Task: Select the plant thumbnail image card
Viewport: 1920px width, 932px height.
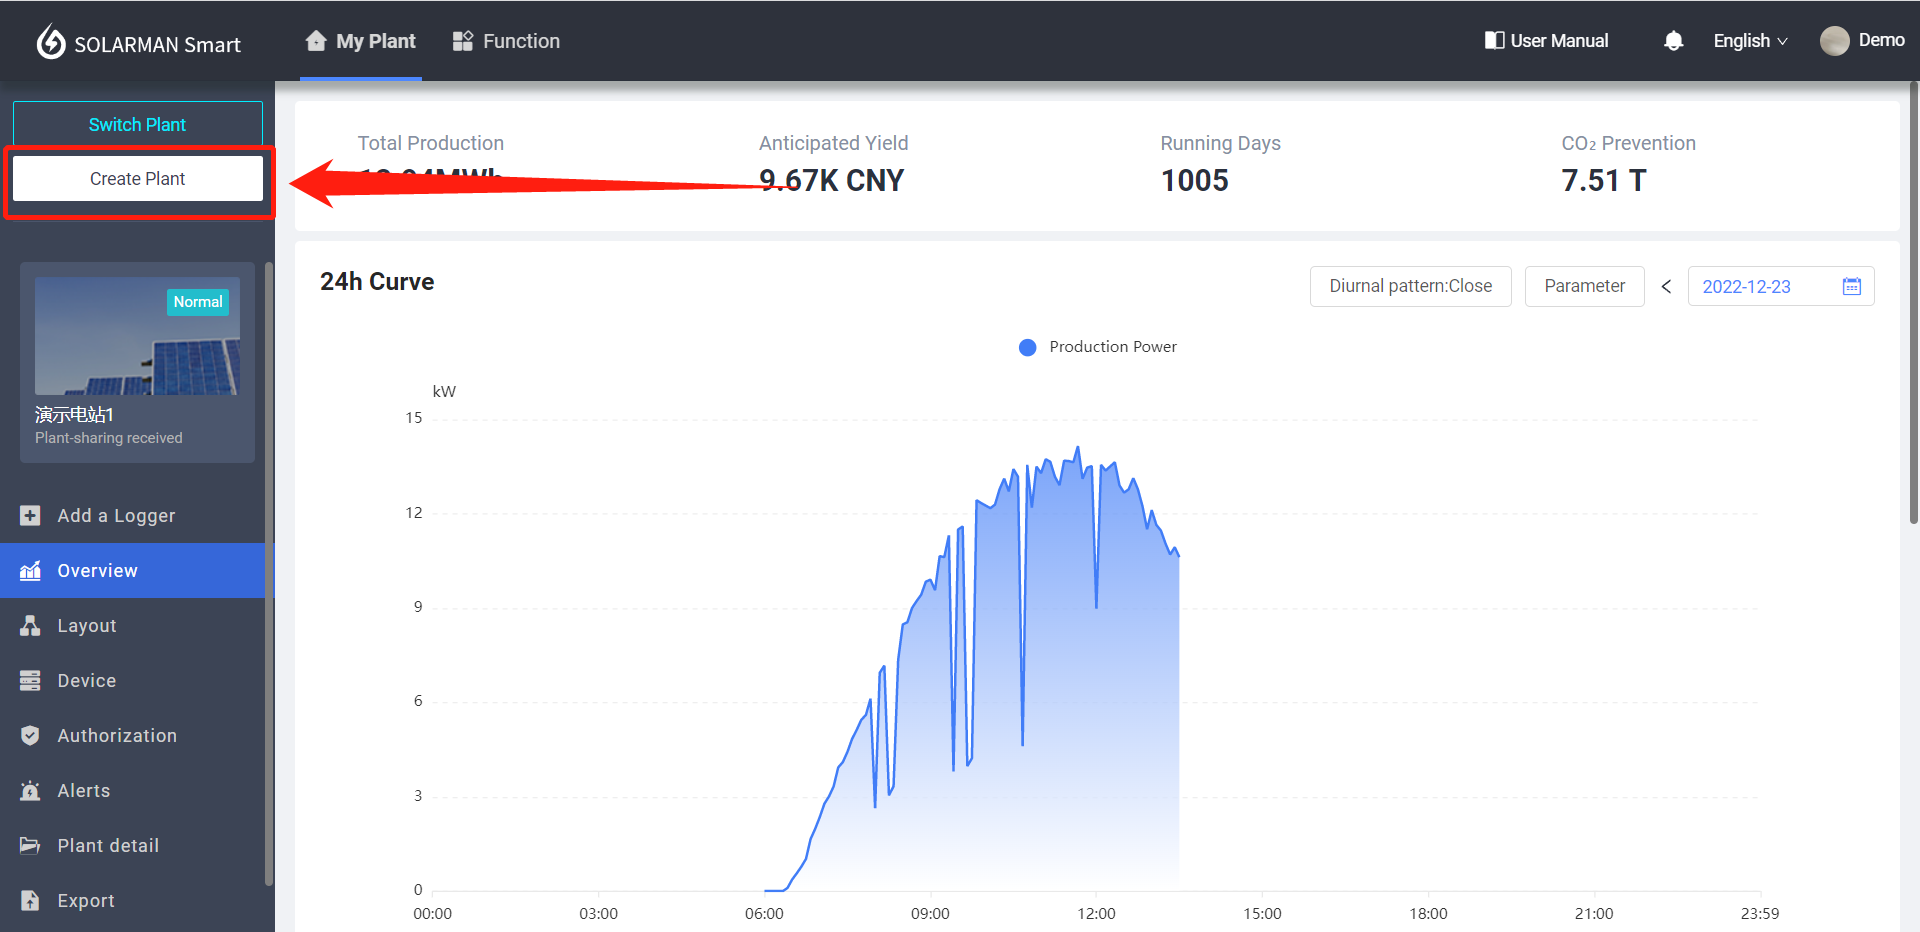Action: coord(137,337)
